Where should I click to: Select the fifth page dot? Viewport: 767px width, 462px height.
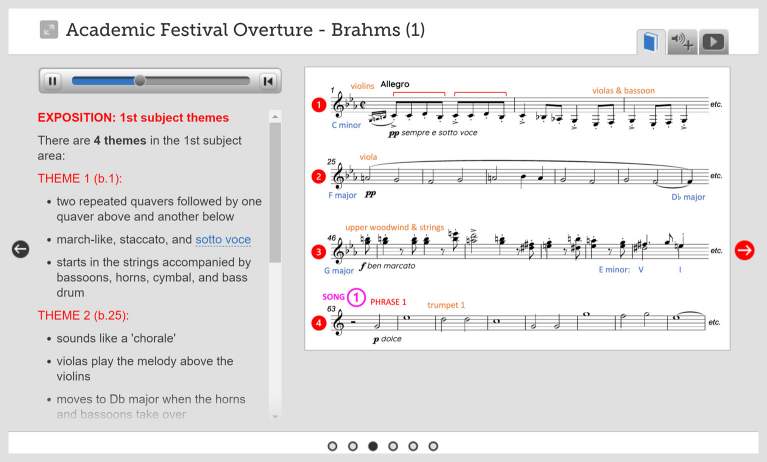(x=413, y=446)
